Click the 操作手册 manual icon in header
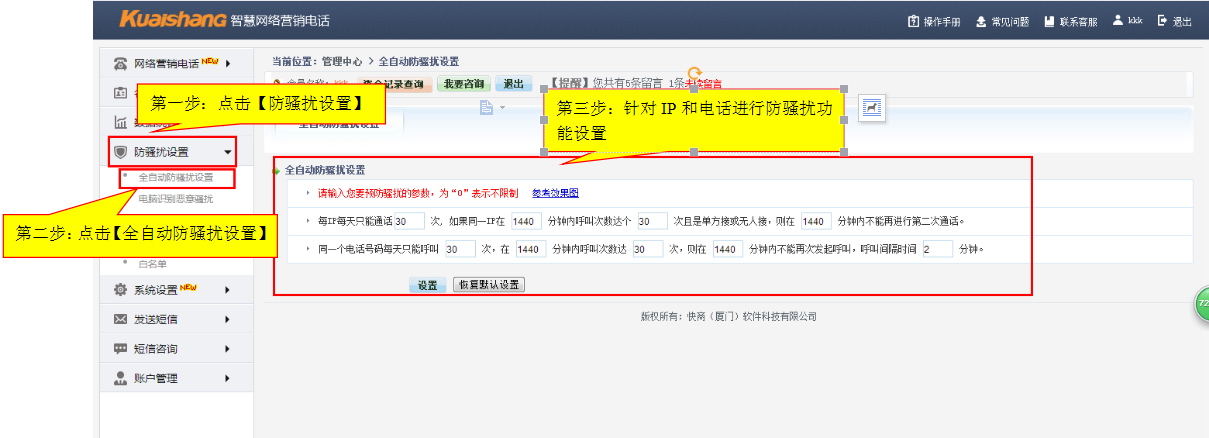 [913, 21]
